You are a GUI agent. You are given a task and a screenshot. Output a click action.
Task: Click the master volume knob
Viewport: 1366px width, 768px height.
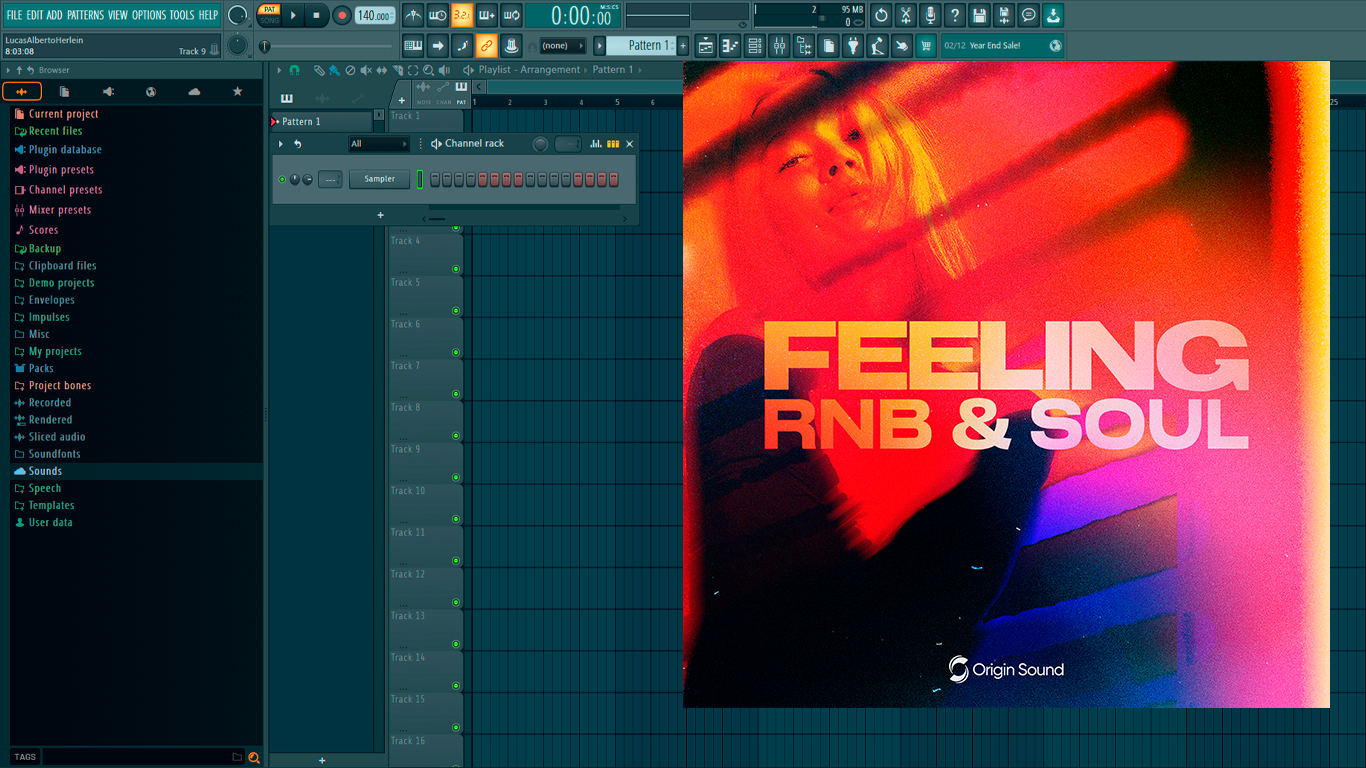(237, 15)
